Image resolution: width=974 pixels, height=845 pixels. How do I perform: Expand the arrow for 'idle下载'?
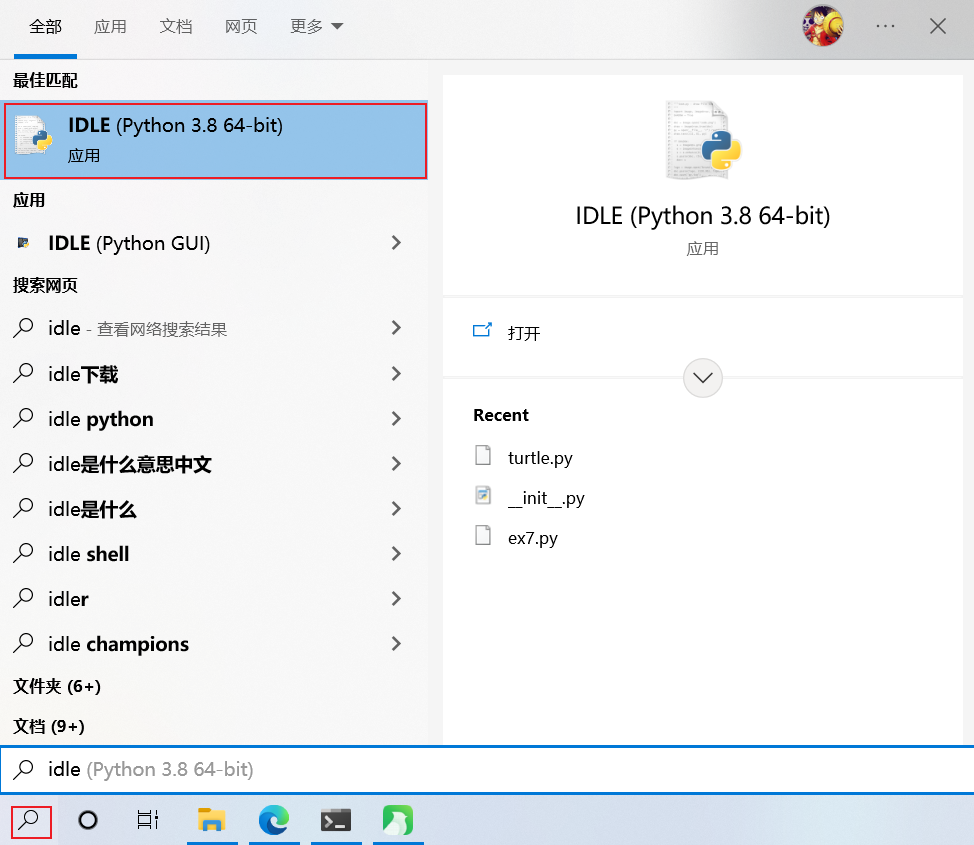(396, 373)
